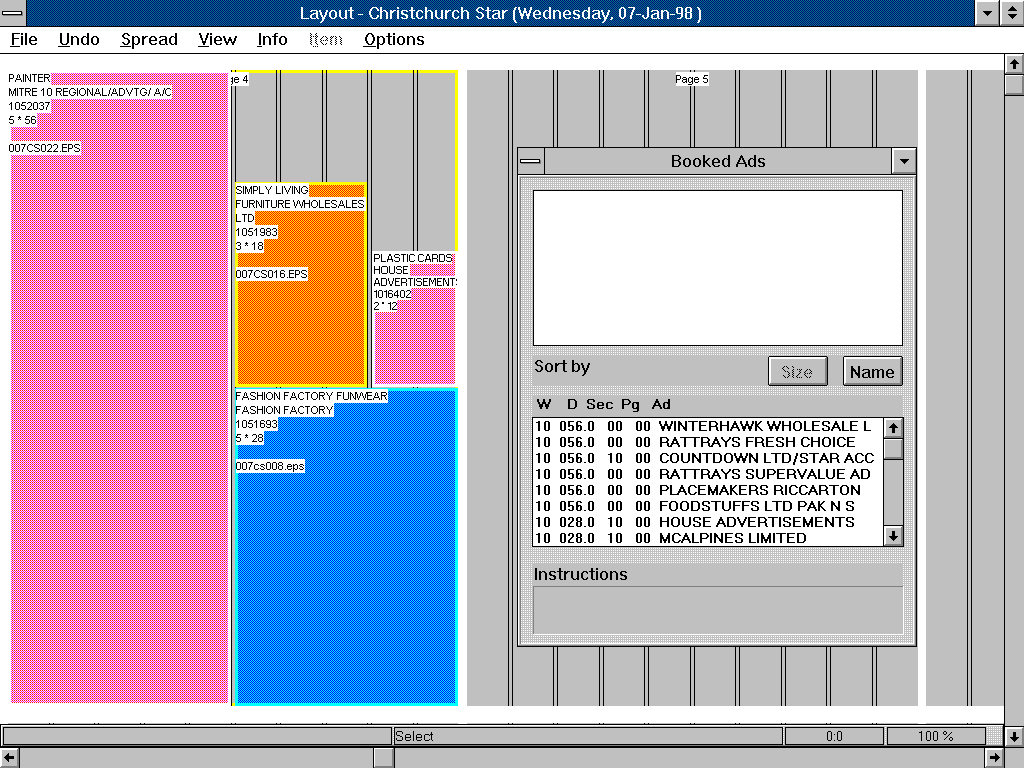Open the File menu
Screen dimensions: 1024x768
[x=24, y=40]
